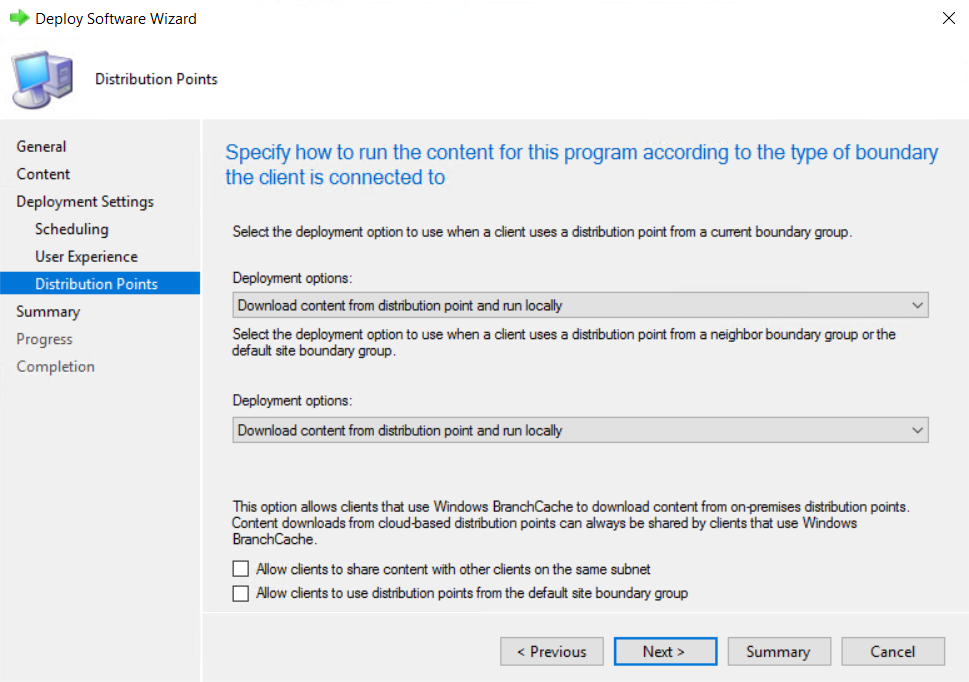Select the Content step in sidebar
Screen dimensions: 969x682
43,174
